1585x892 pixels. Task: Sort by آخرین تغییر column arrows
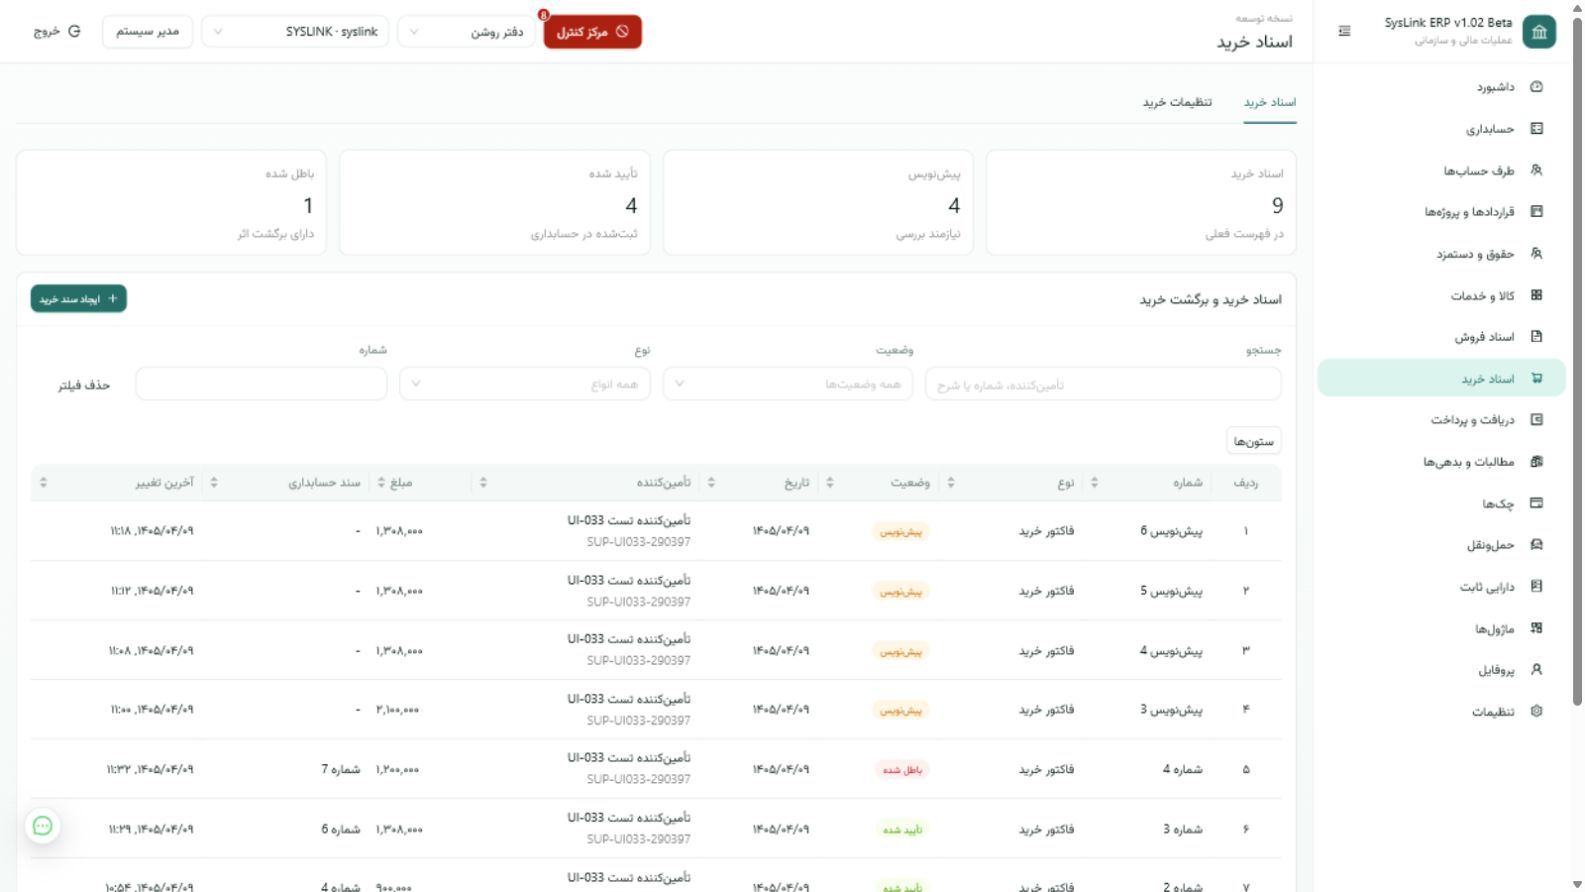click(43, 483)
